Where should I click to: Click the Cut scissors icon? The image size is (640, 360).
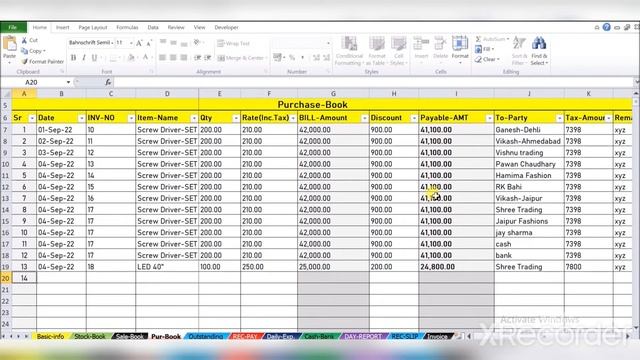(24, 40)
